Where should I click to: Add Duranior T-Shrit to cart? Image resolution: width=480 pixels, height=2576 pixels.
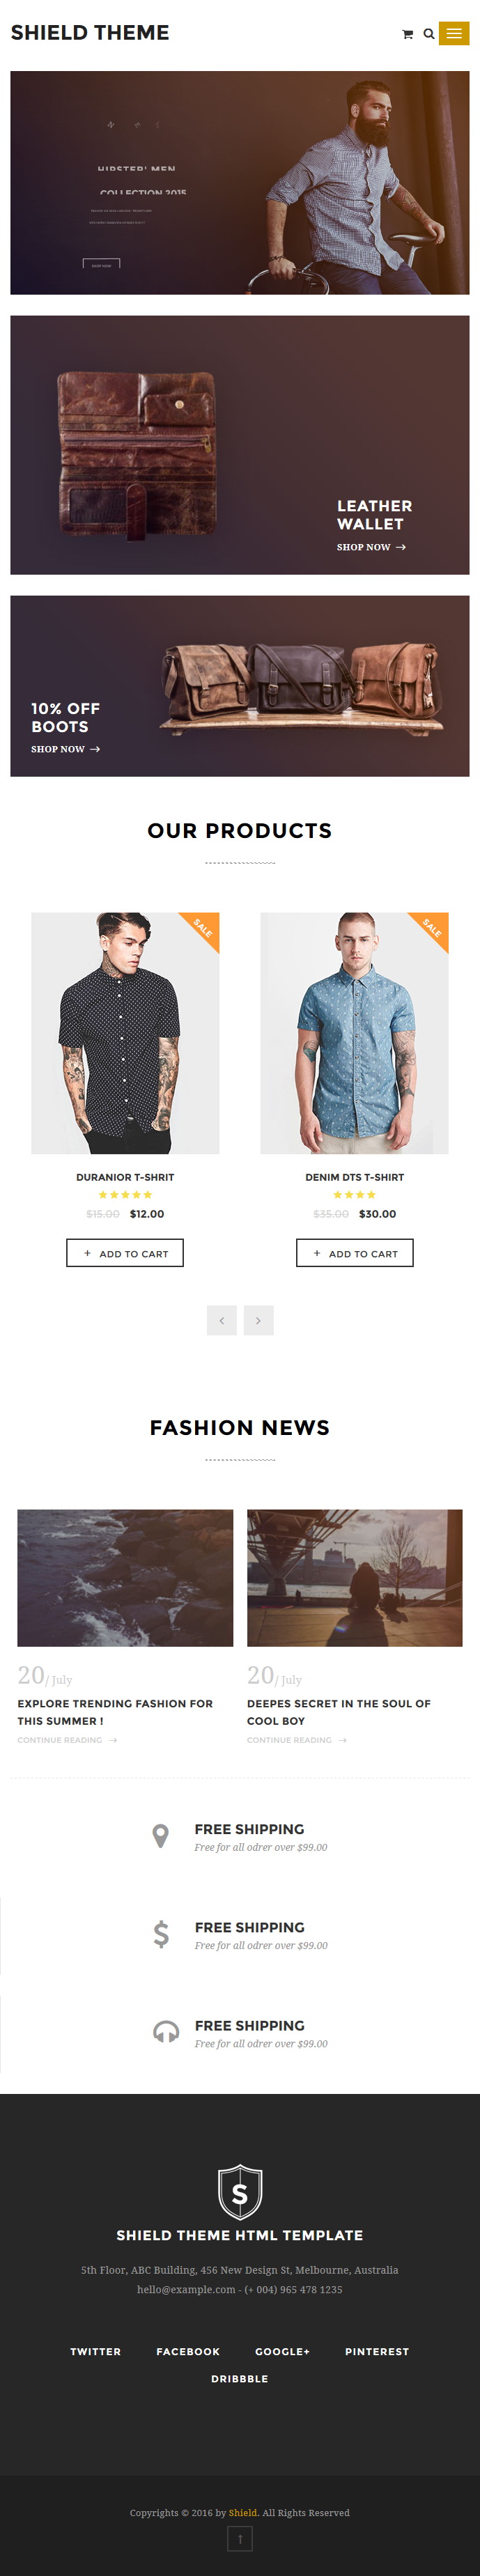click(125, 1253)
